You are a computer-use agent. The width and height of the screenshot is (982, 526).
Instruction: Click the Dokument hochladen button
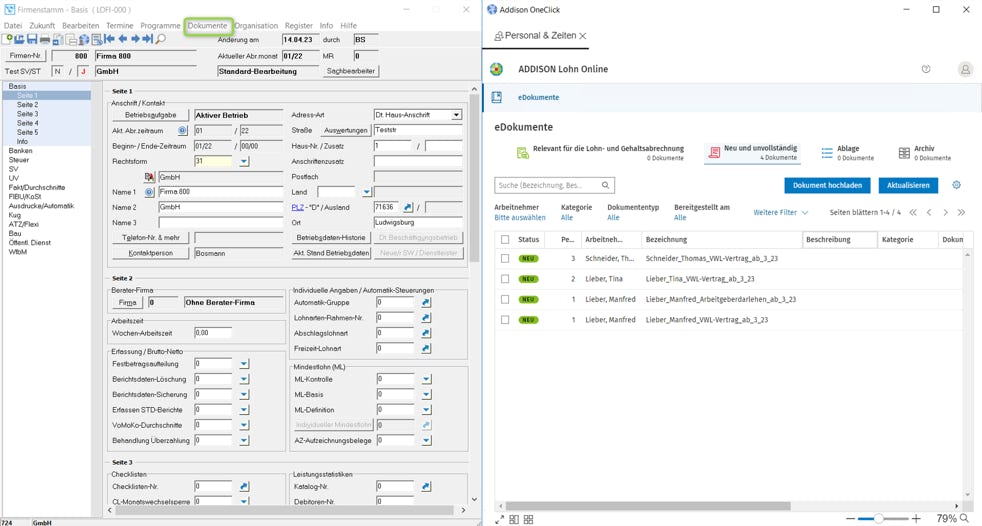[826, 186]
